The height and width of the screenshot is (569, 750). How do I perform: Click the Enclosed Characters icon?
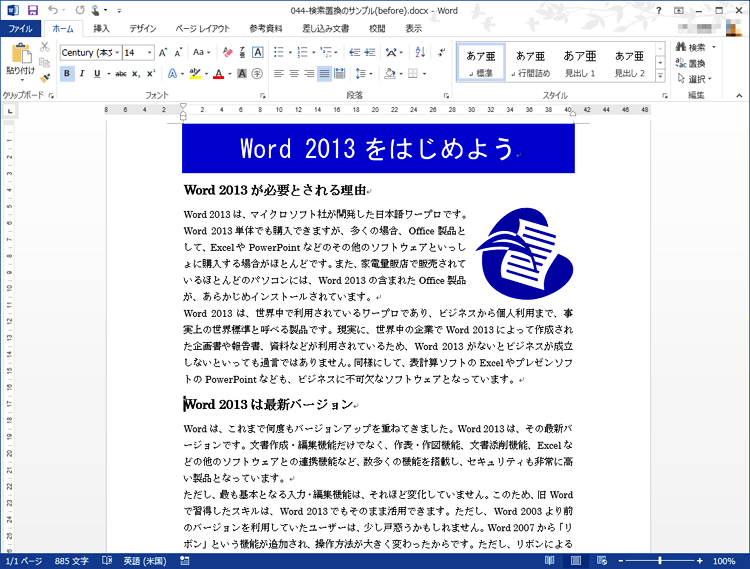257,74
